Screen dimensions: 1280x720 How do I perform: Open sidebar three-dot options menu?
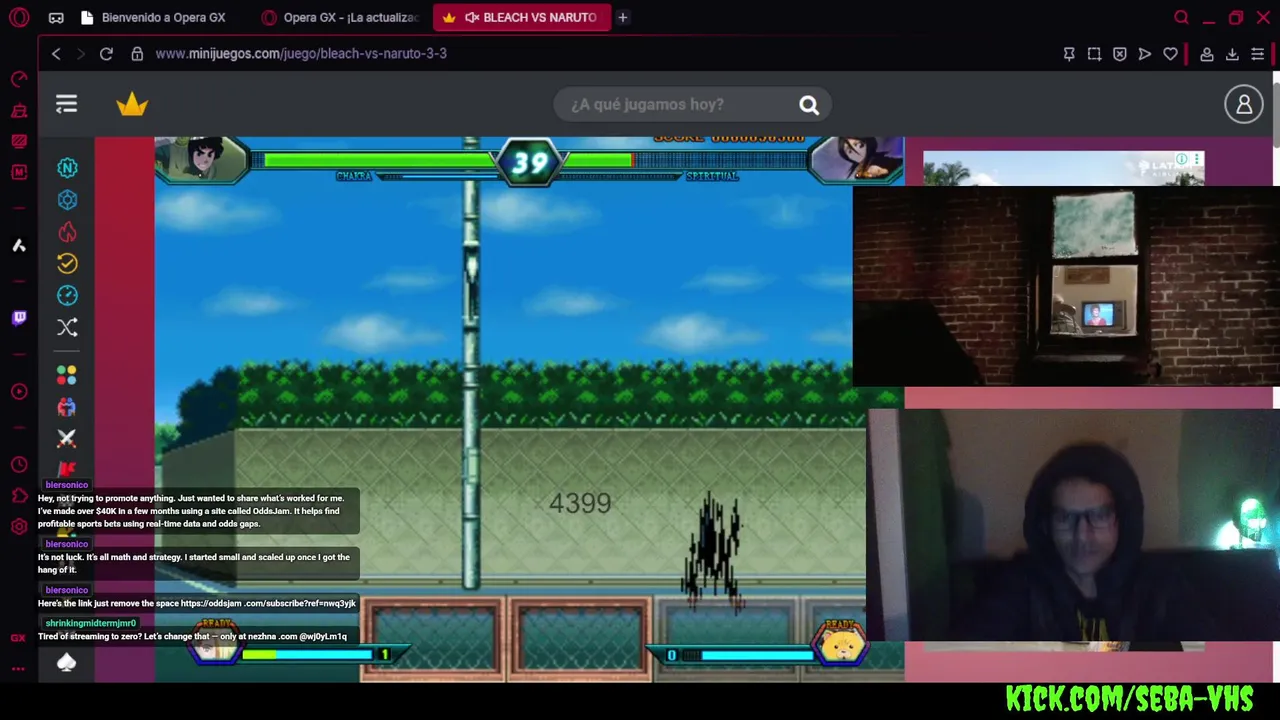pyautogui.click(x=19, y=668)
